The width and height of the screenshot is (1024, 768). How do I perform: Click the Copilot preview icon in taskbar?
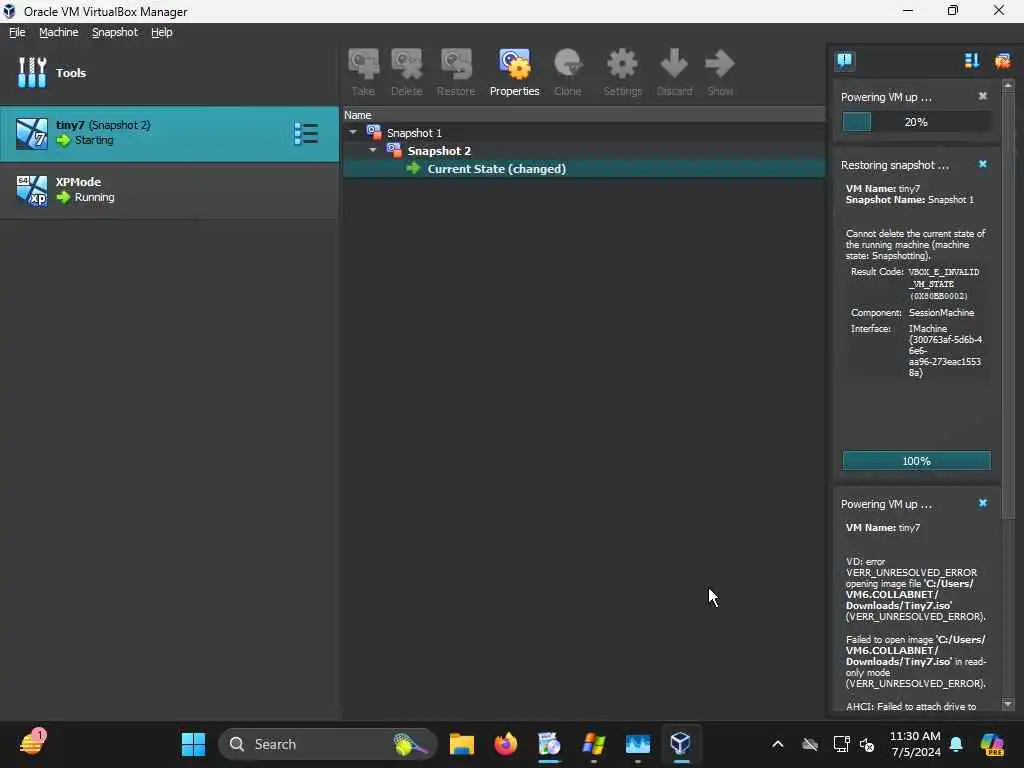(992, 744)
